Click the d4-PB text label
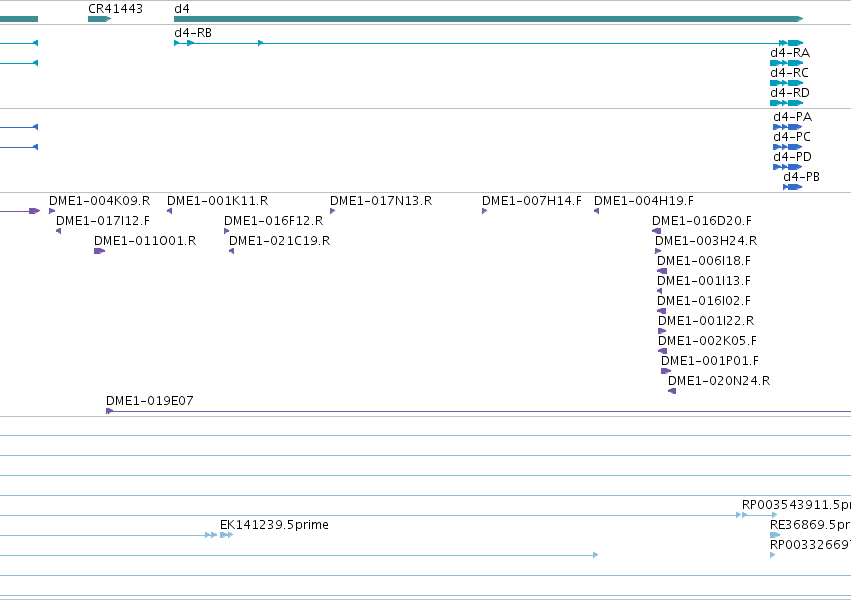Viewport: 851px width, 600px height. point(801,177)
